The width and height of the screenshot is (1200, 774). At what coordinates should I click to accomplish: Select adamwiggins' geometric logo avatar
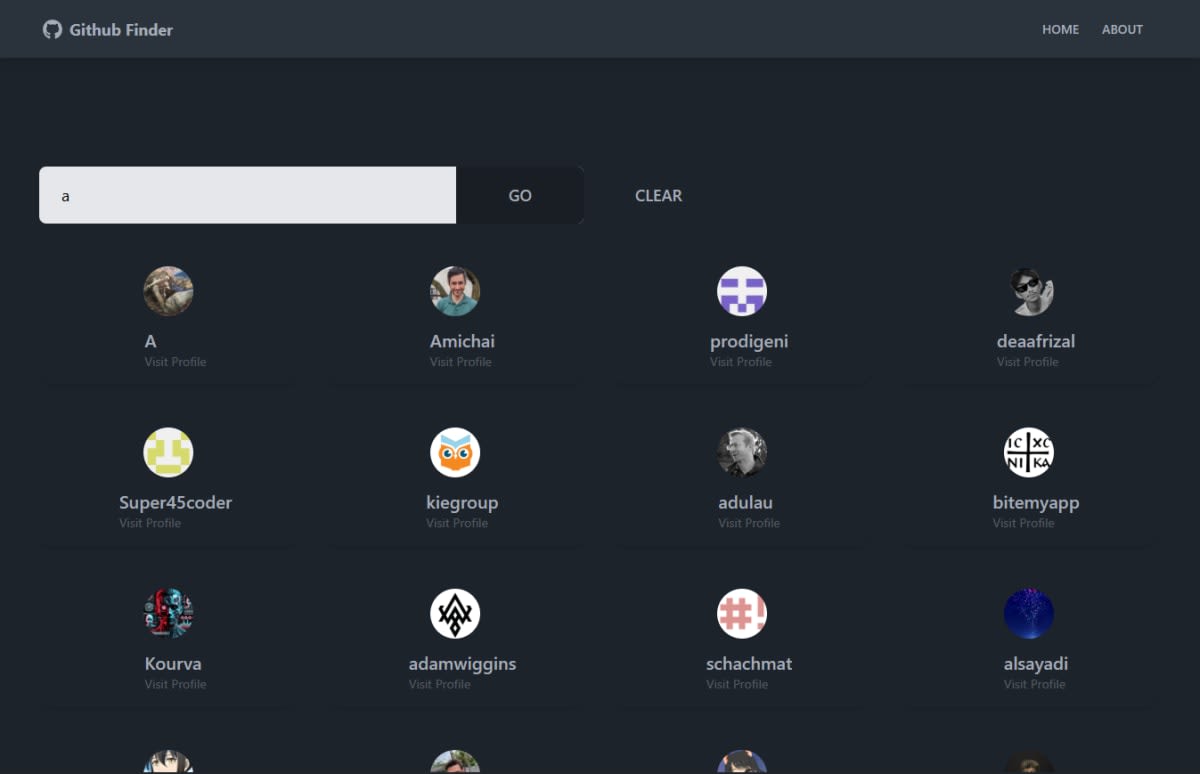pos(455,613)
